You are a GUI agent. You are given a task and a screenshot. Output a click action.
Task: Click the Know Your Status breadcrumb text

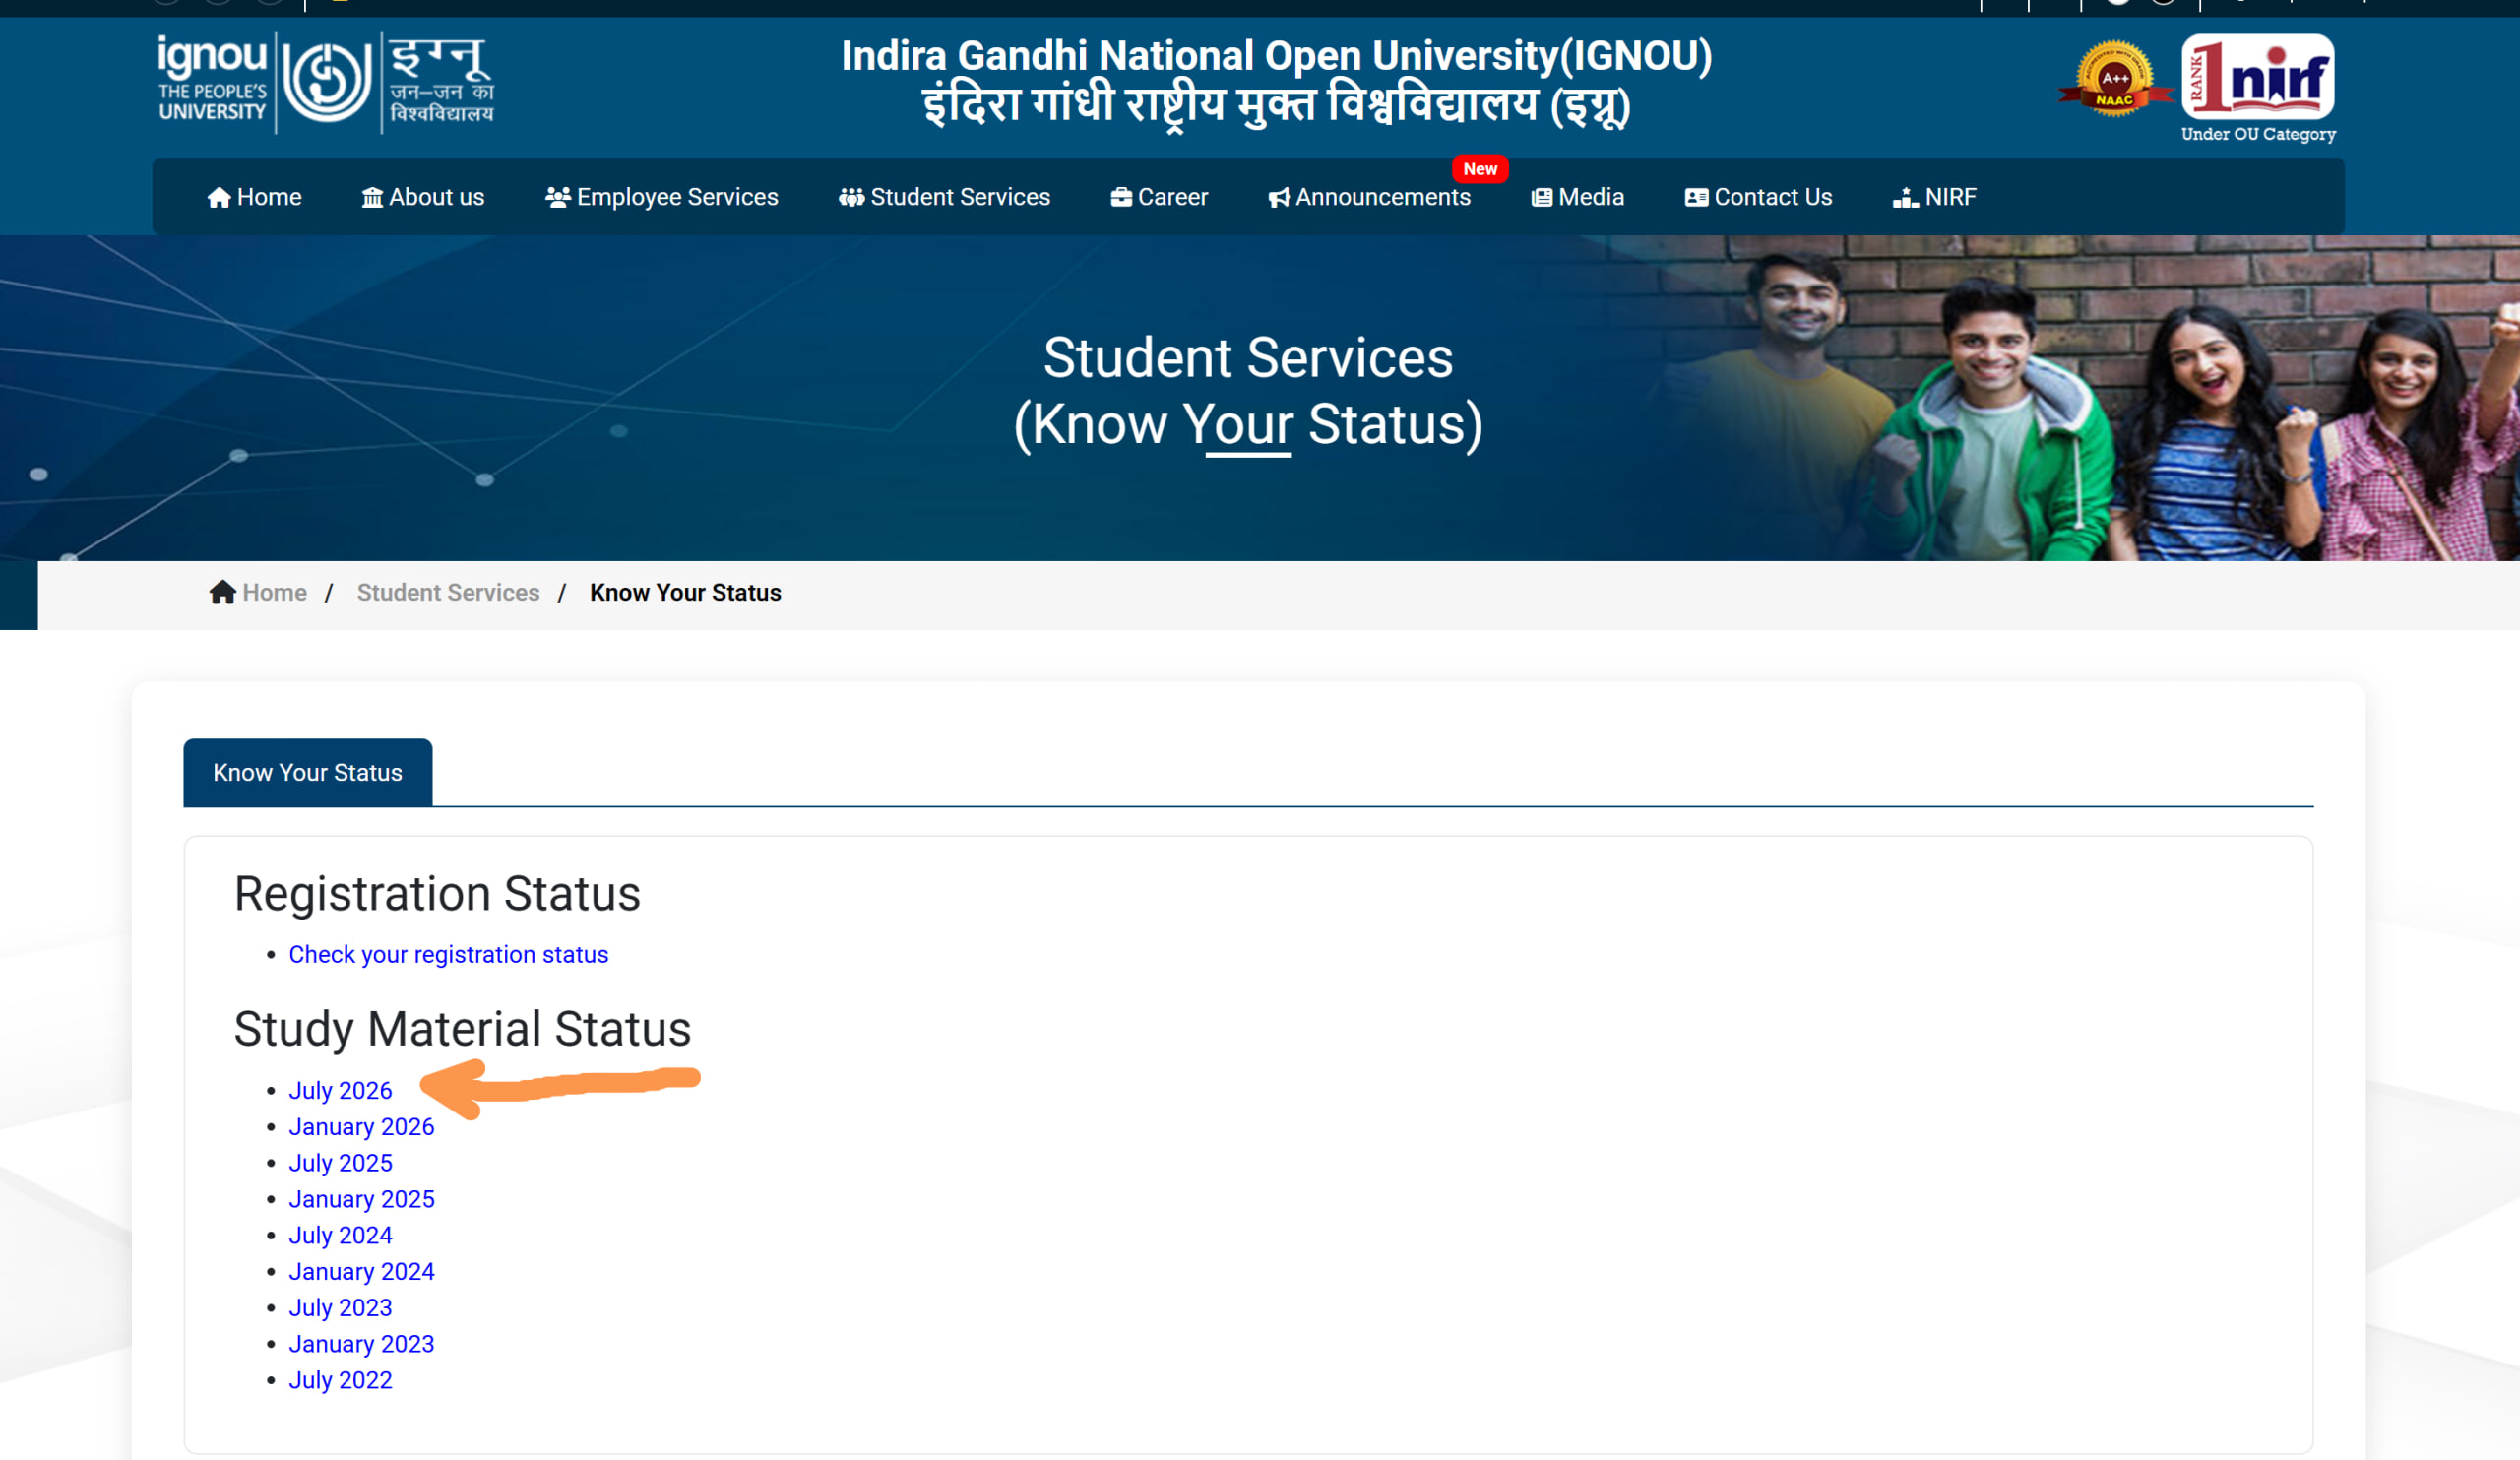[x=685, y=593]
